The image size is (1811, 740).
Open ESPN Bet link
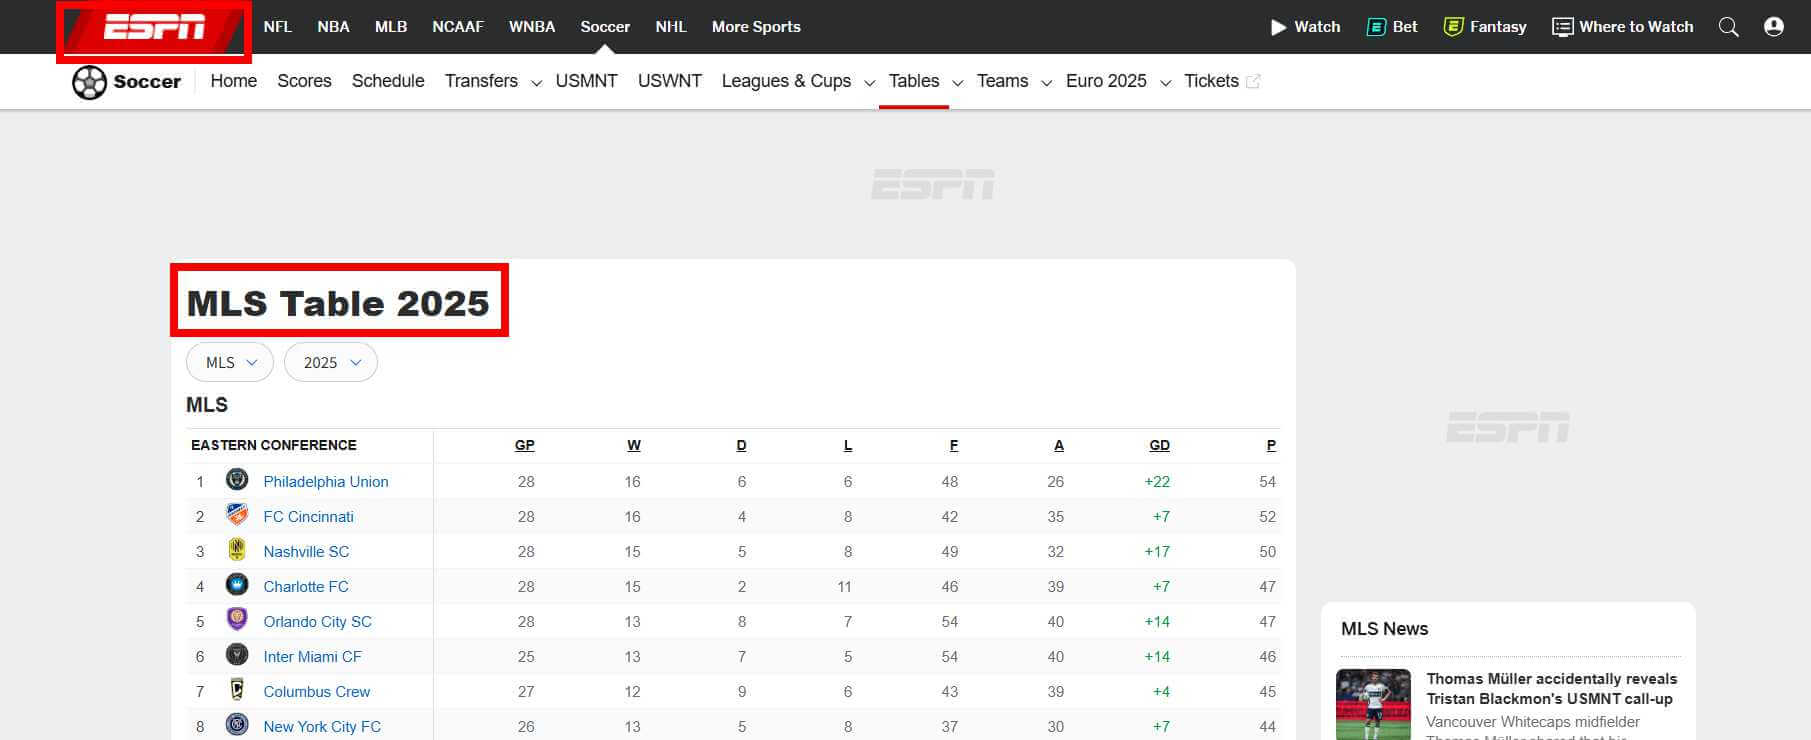click(1392, 27)
